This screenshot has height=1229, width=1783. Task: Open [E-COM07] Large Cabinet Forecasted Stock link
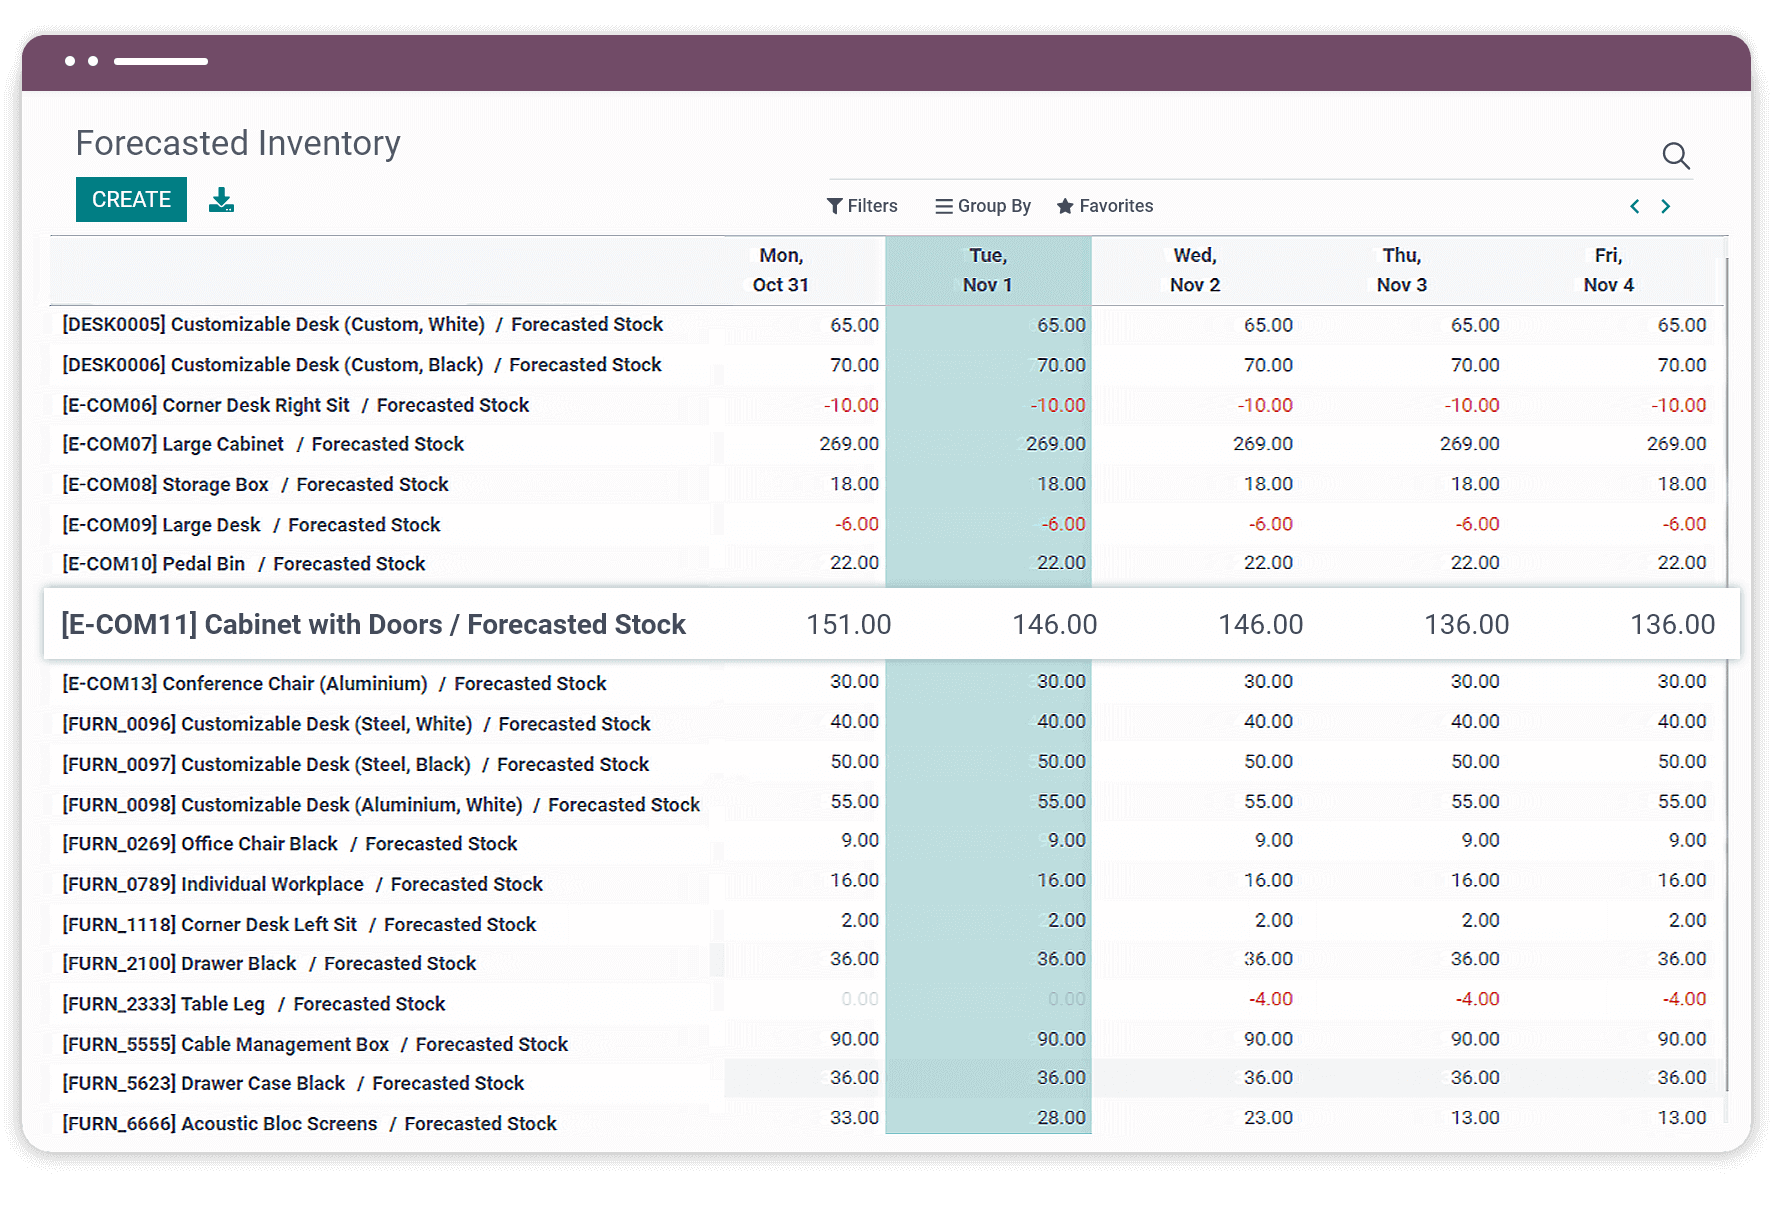(260, 444)
